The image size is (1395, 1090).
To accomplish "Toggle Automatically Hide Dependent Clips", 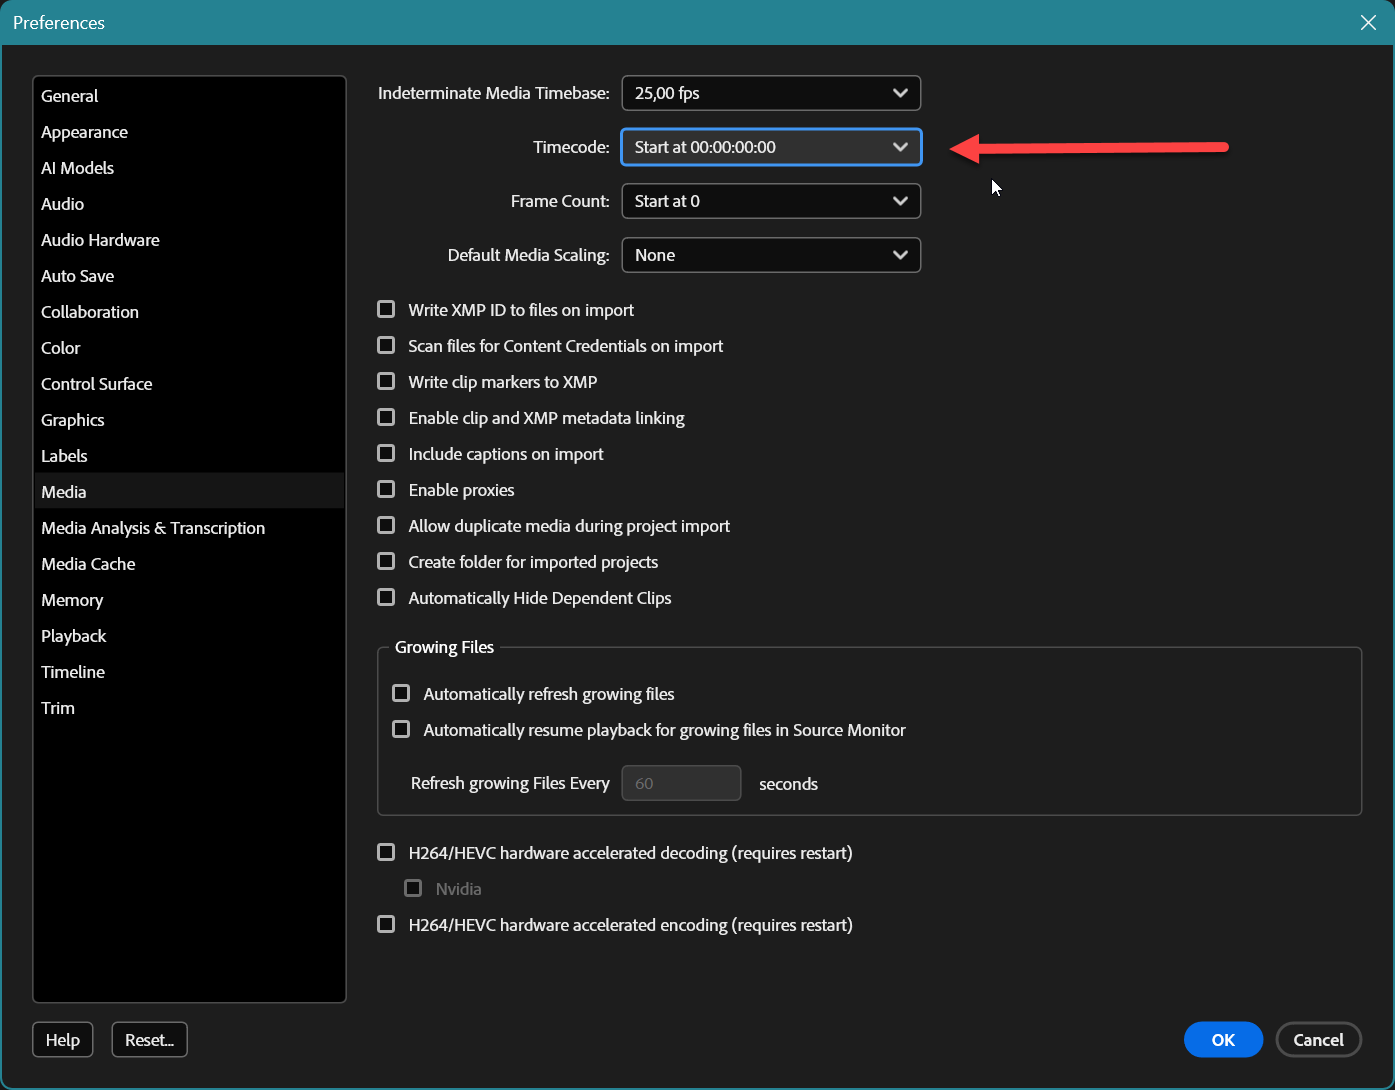I will pyautogui.click(x=386, y=597).
